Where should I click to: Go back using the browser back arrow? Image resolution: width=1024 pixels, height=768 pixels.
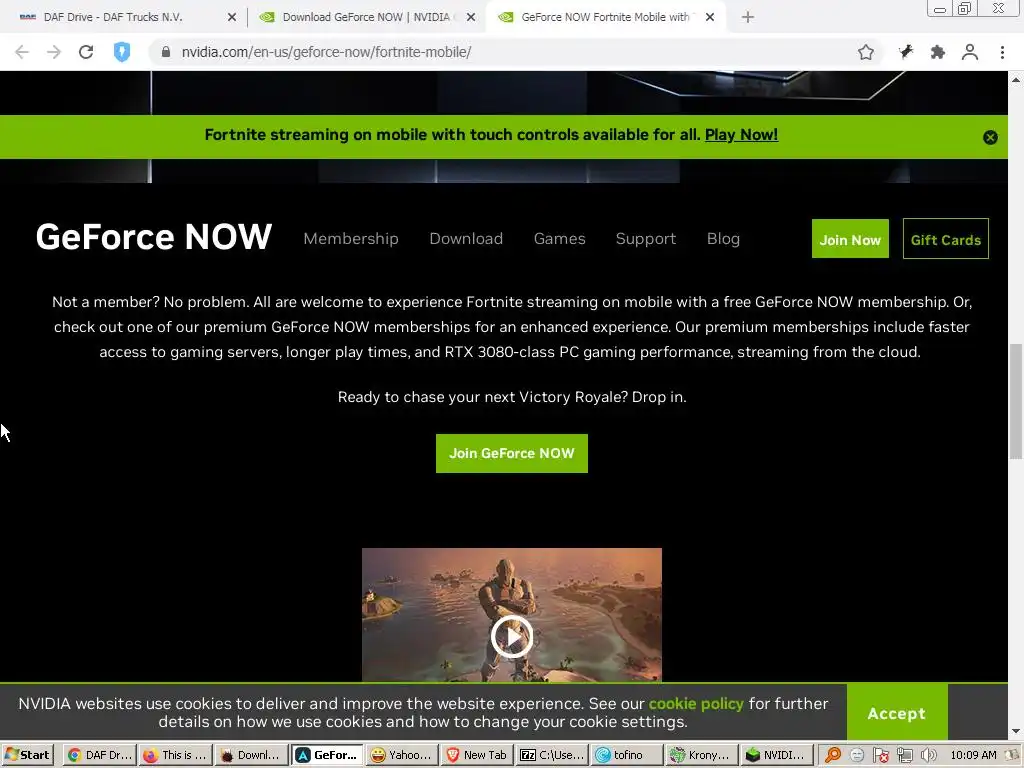click(x=22, y=52)
